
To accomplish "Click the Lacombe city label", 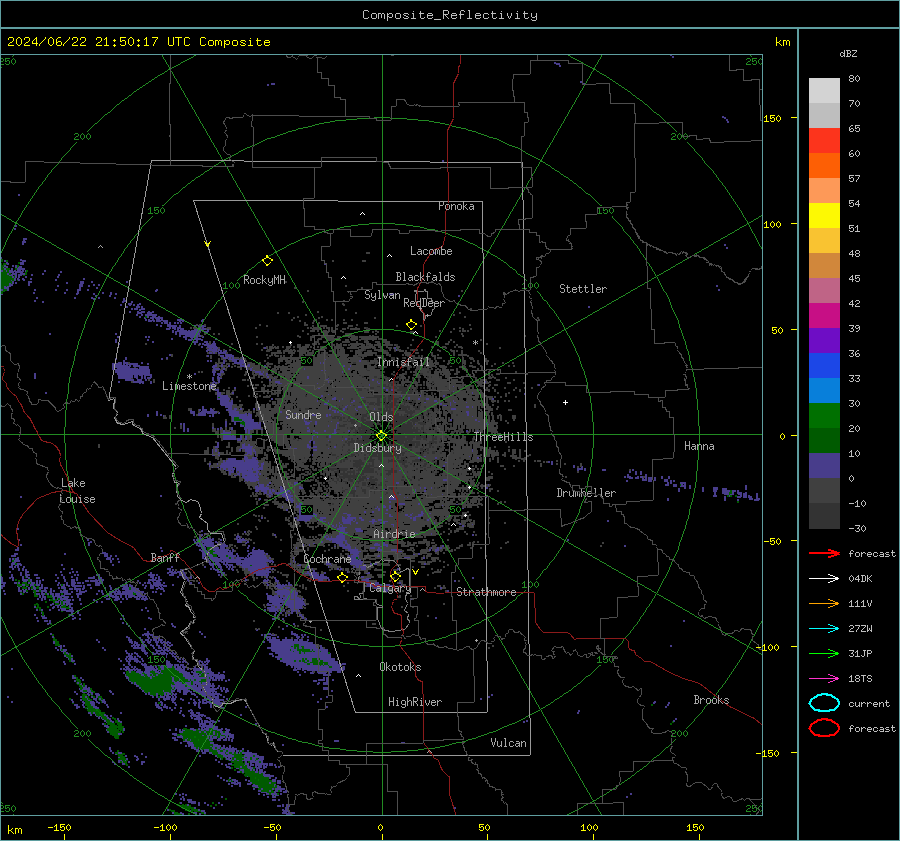I will point(431,251).
